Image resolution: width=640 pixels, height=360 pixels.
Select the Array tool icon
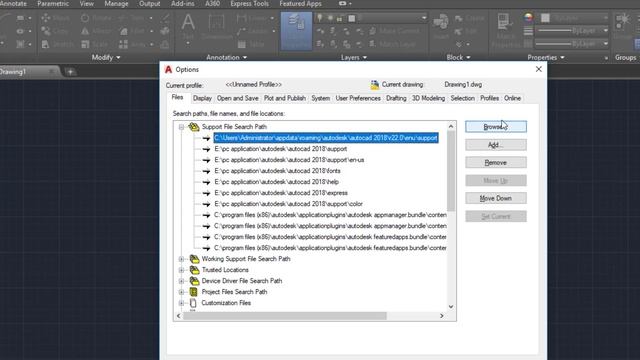tap(123, 44)
